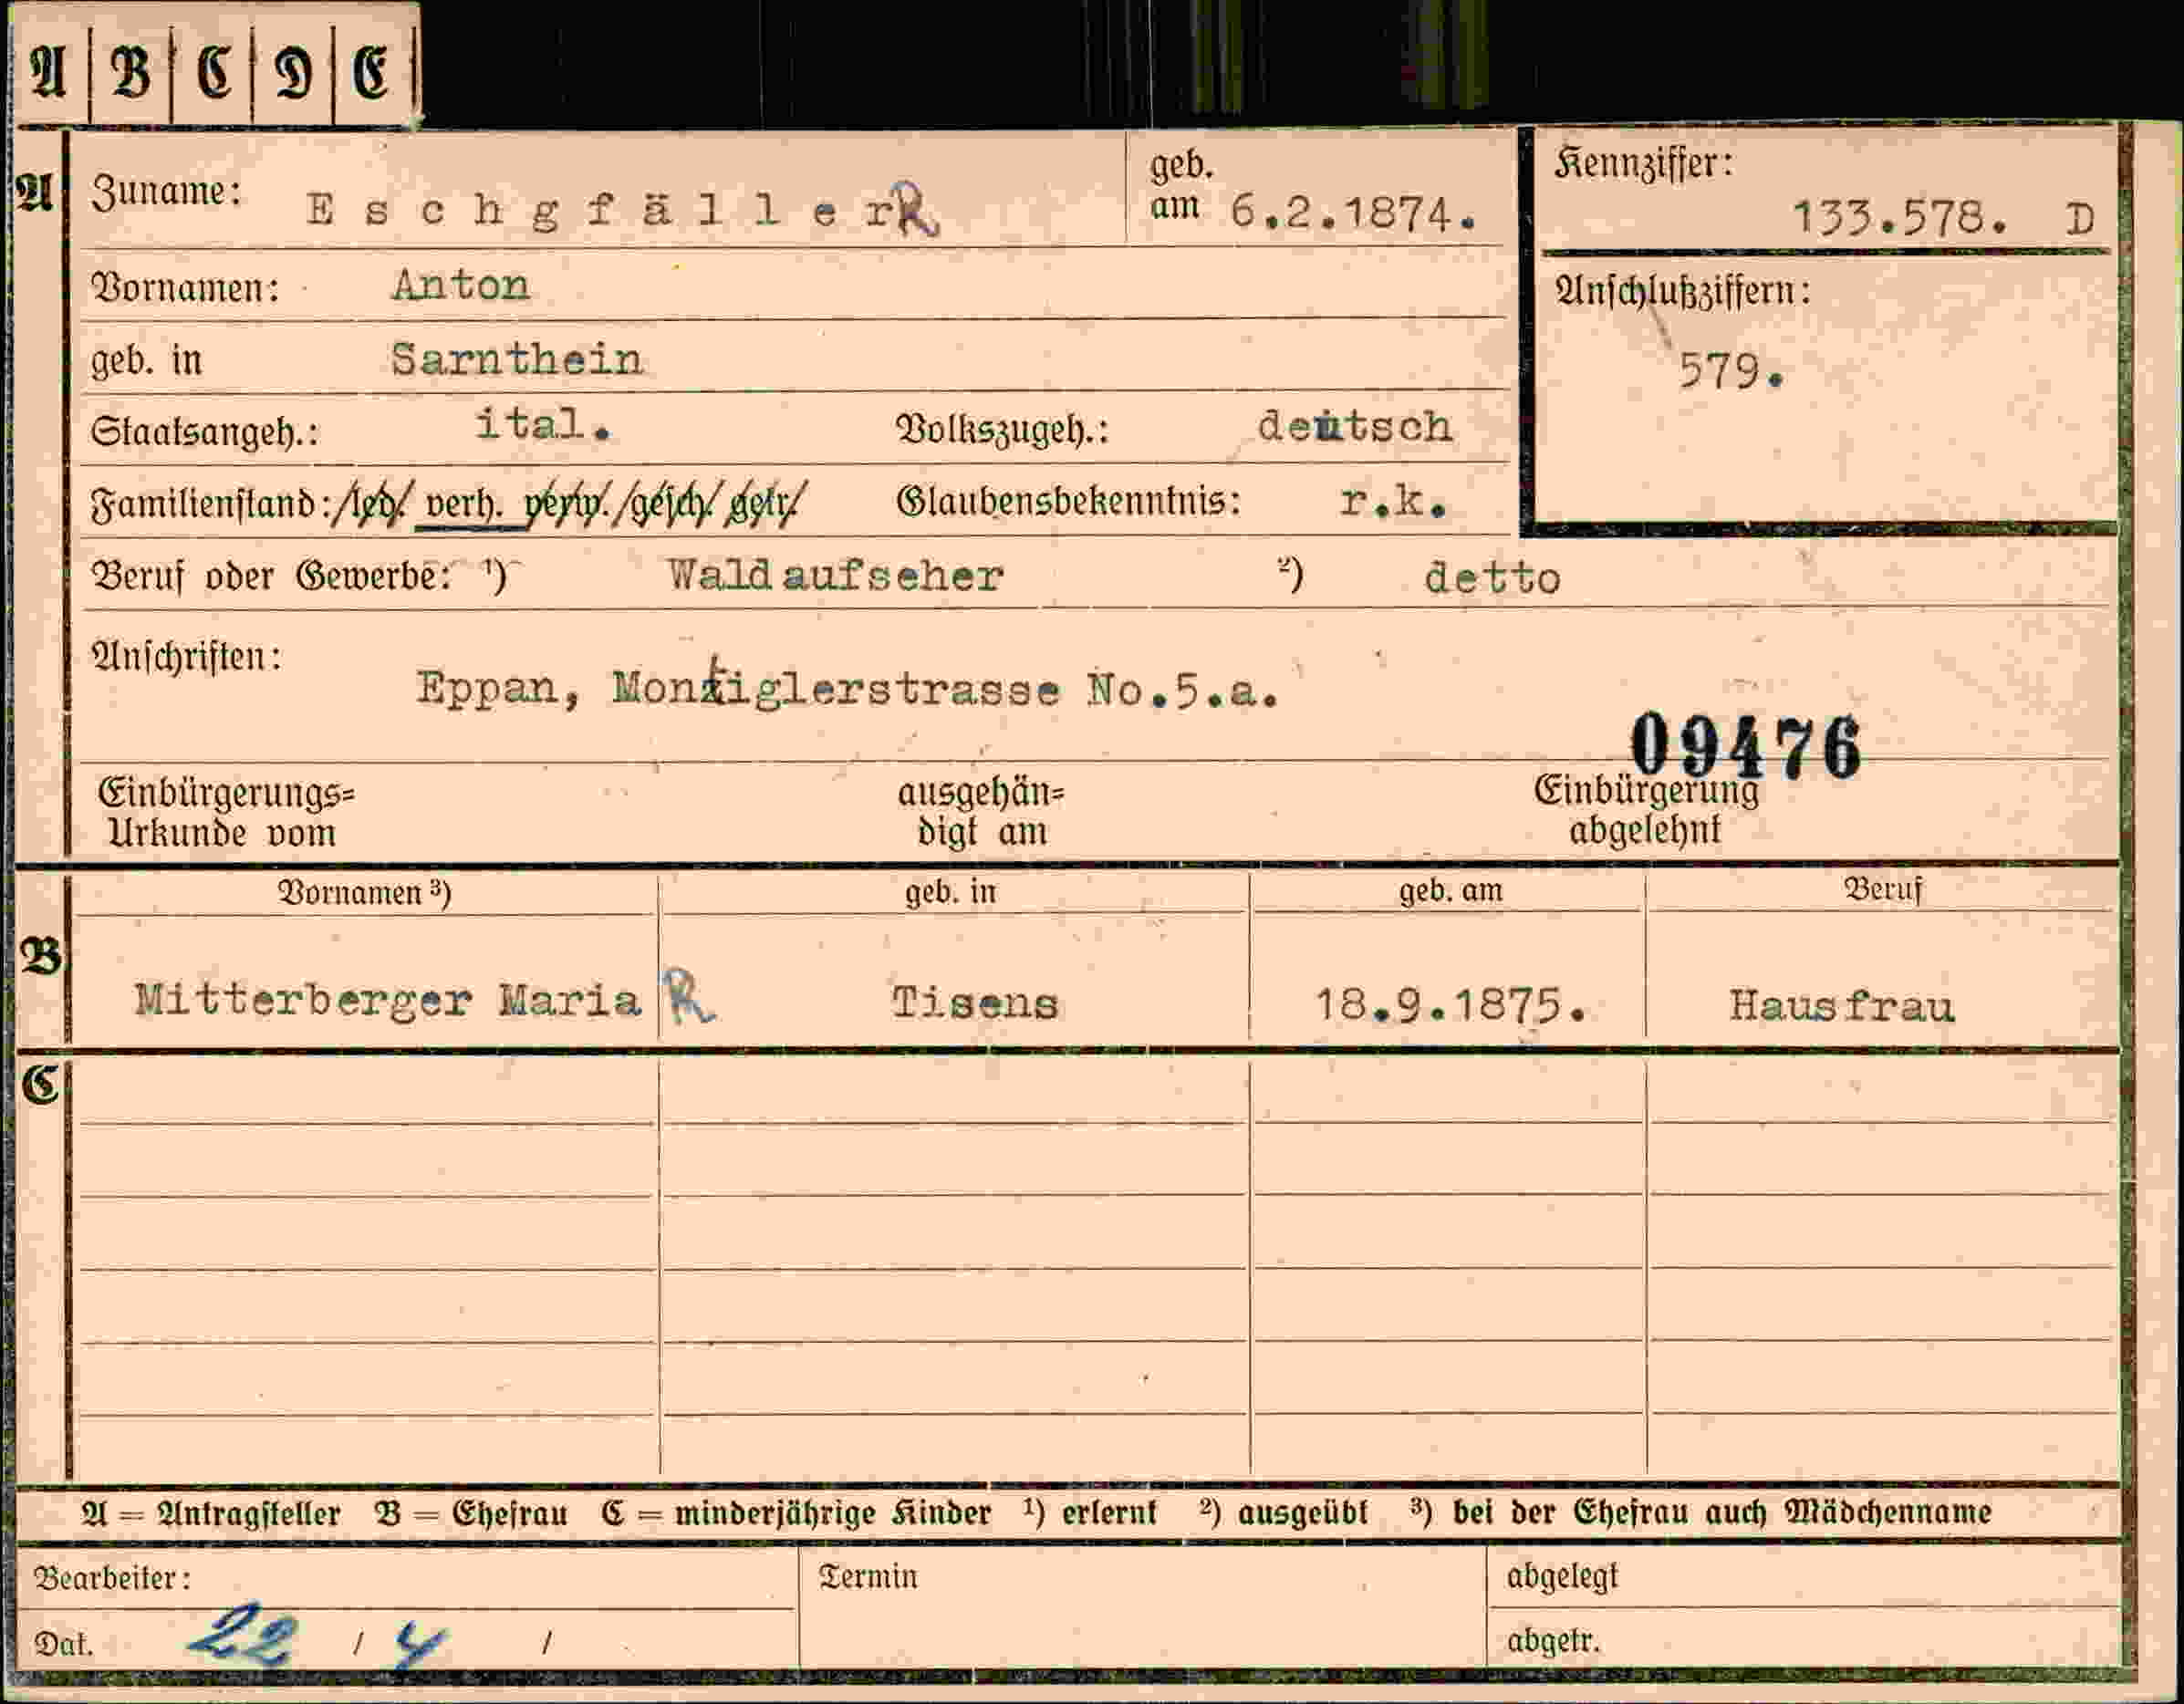2184x1704 pixels.
Task: Click the legend 'A = Antragsteller'
Action: (x=211, y=1514)
